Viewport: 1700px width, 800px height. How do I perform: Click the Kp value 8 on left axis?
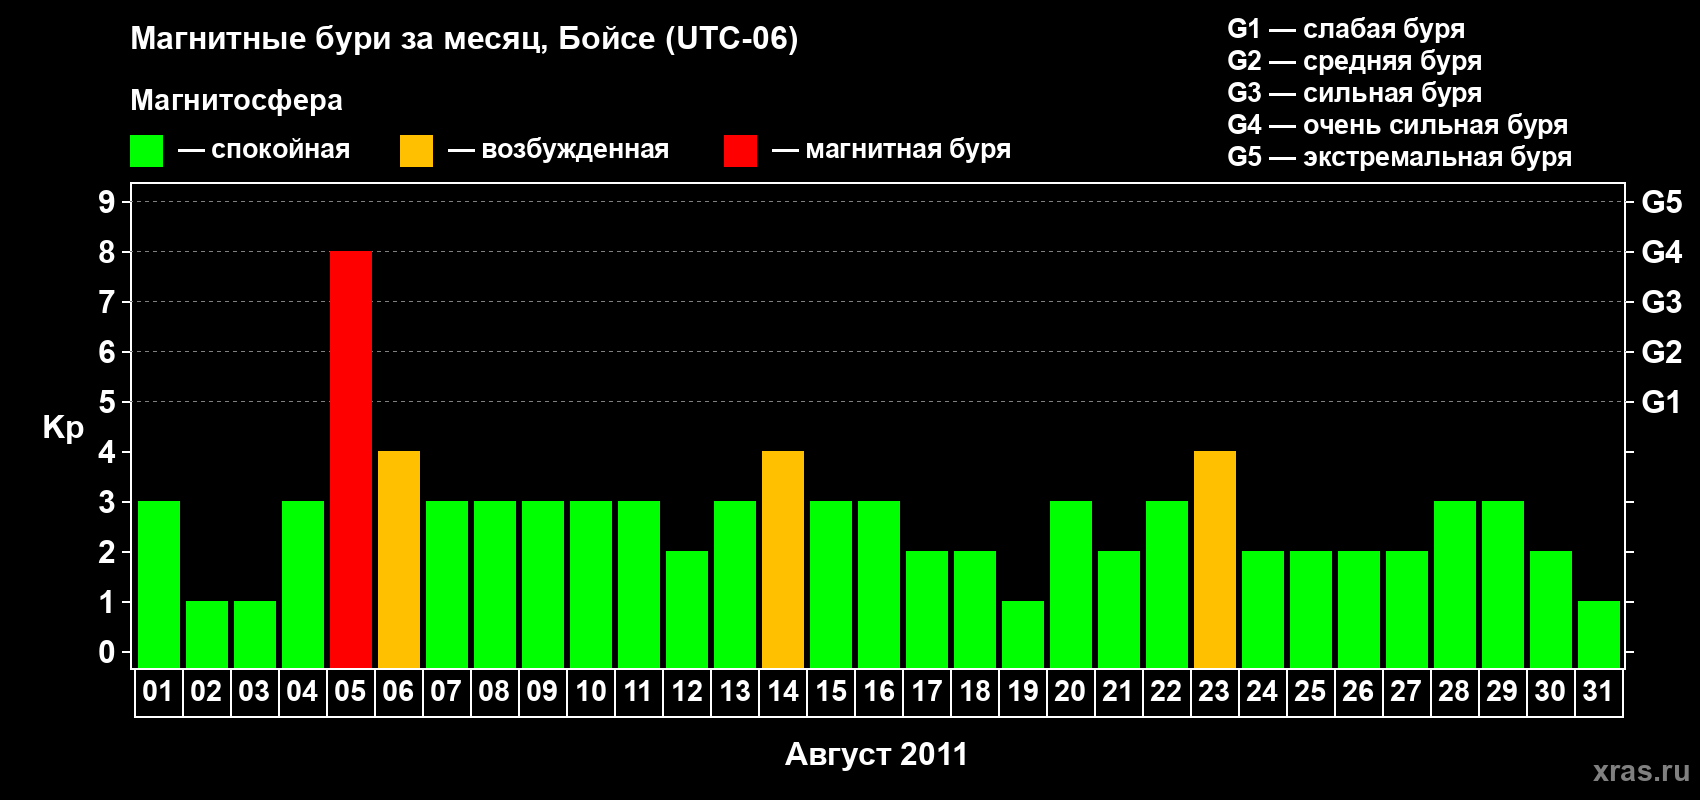point(107,252)
